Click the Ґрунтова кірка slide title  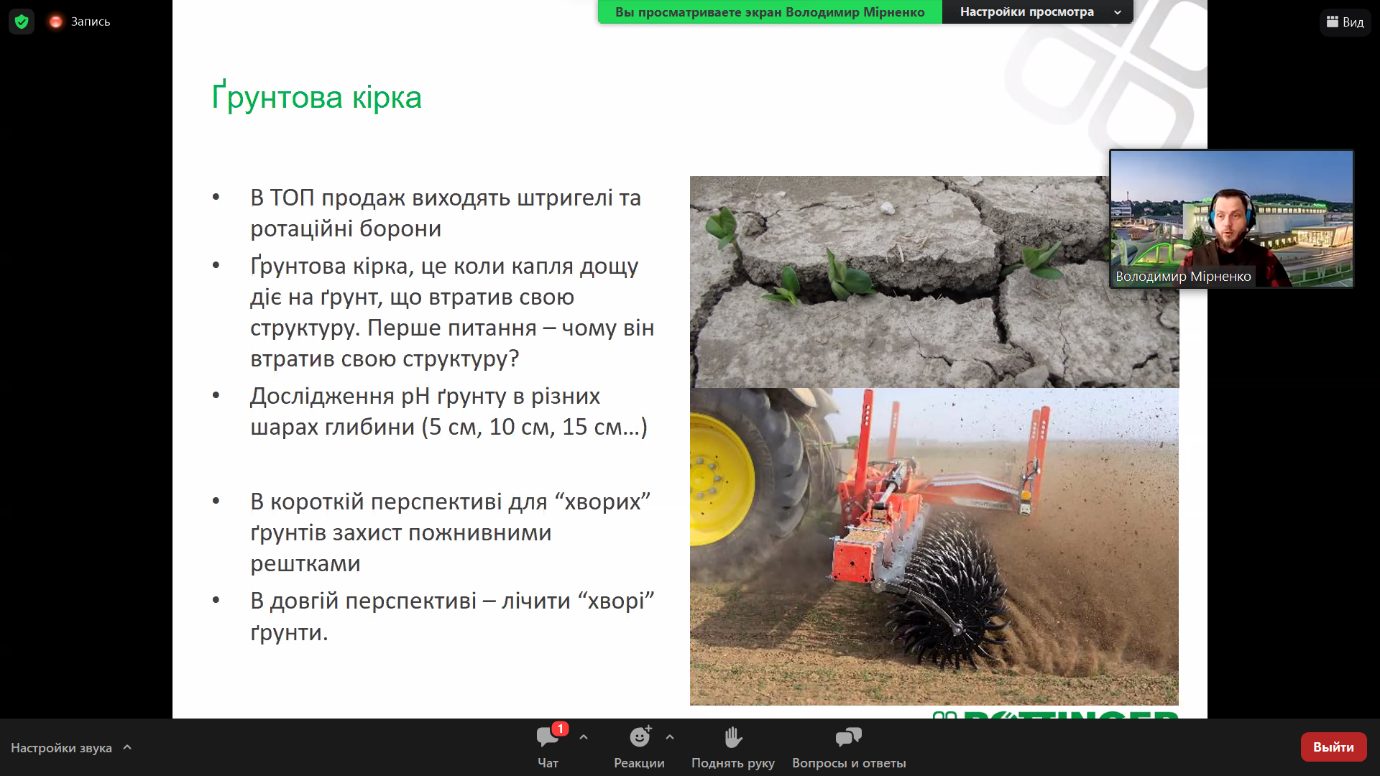(316, 98)
